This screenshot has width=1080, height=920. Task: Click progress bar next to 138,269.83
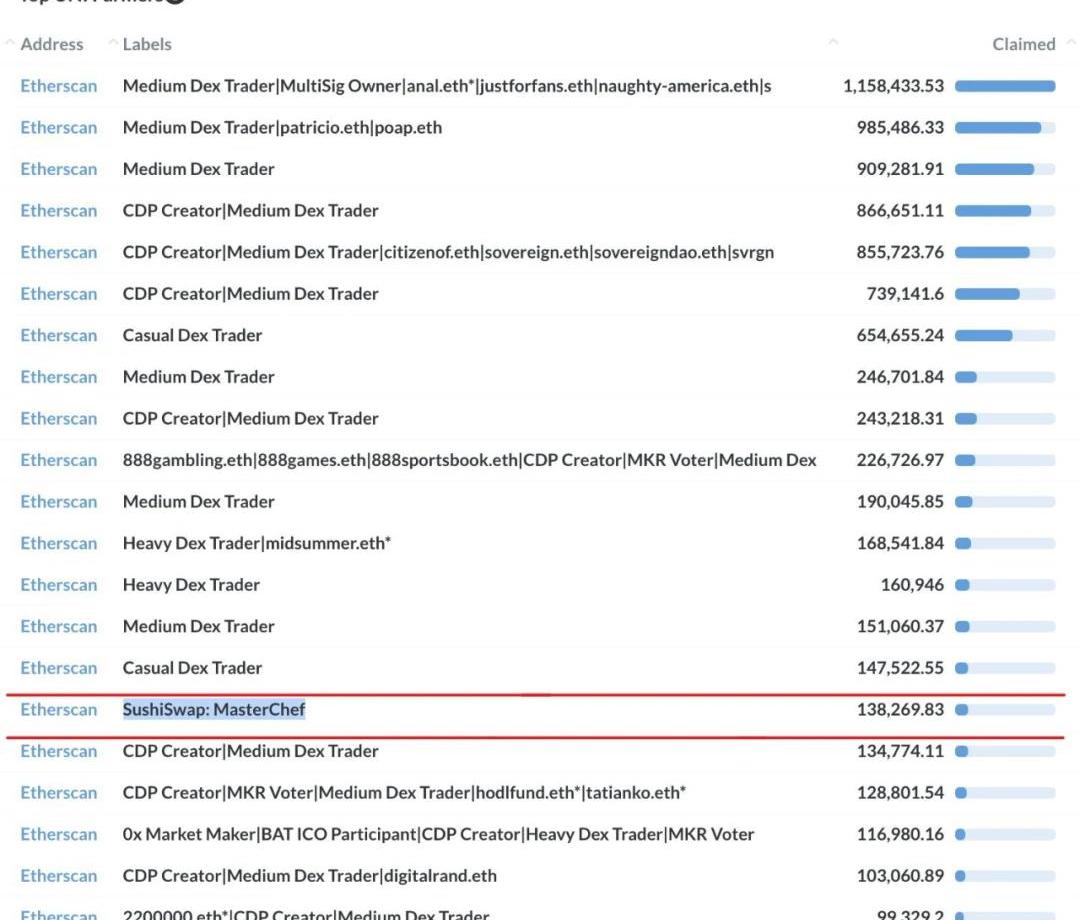(1004, 709)
